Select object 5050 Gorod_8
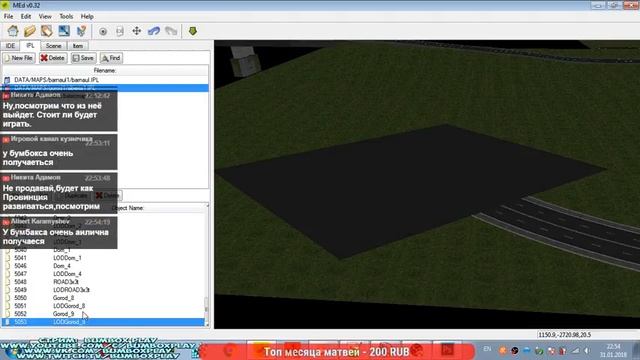 pyautogui.click(x=103, y=298)
